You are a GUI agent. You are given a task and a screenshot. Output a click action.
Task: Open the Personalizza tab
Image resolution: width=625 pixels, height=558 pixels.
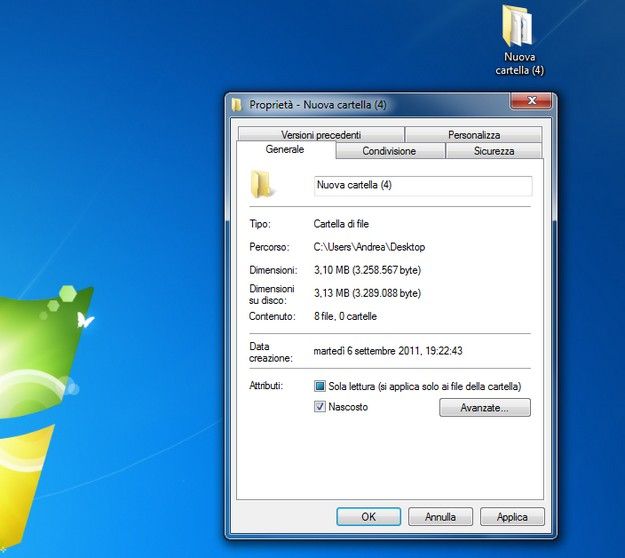pos(474,135)
